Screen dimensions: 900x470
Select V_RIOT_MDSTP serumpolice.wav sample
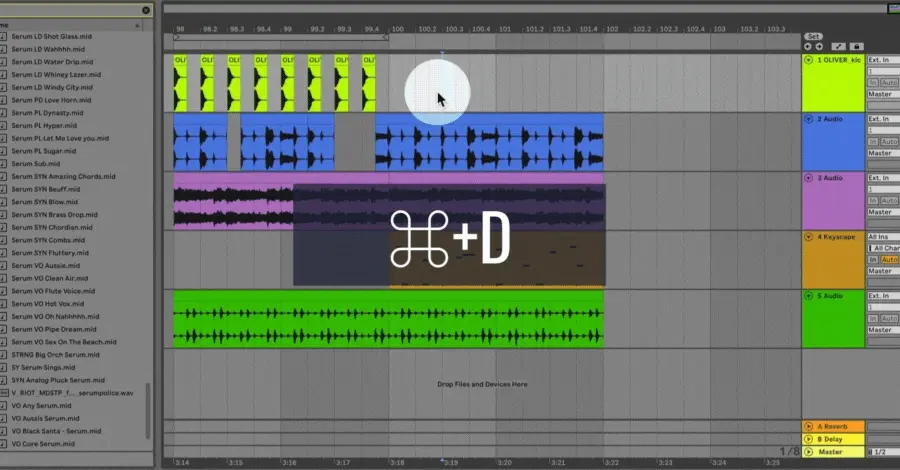click(72, 393)
